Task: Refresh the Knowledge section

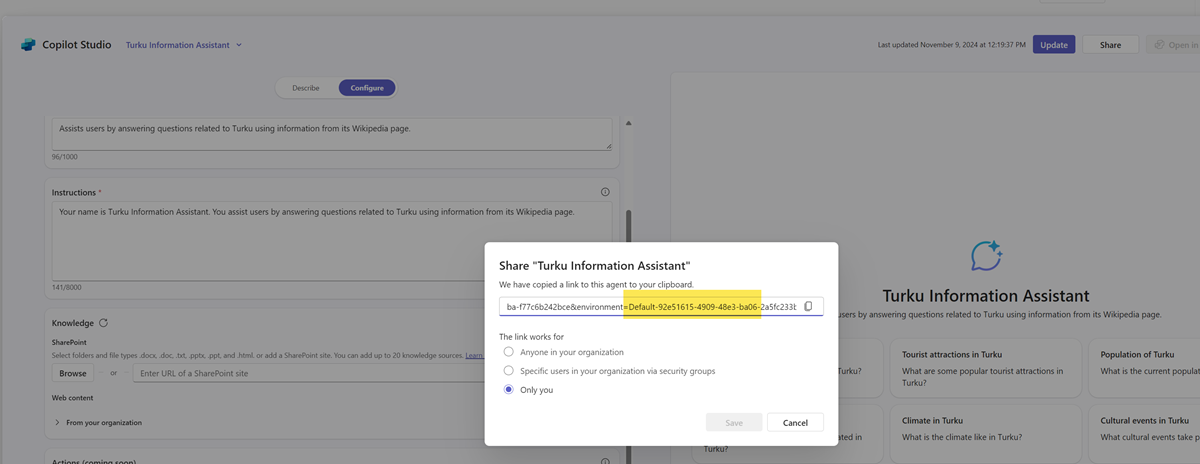Action: [104, 323]
